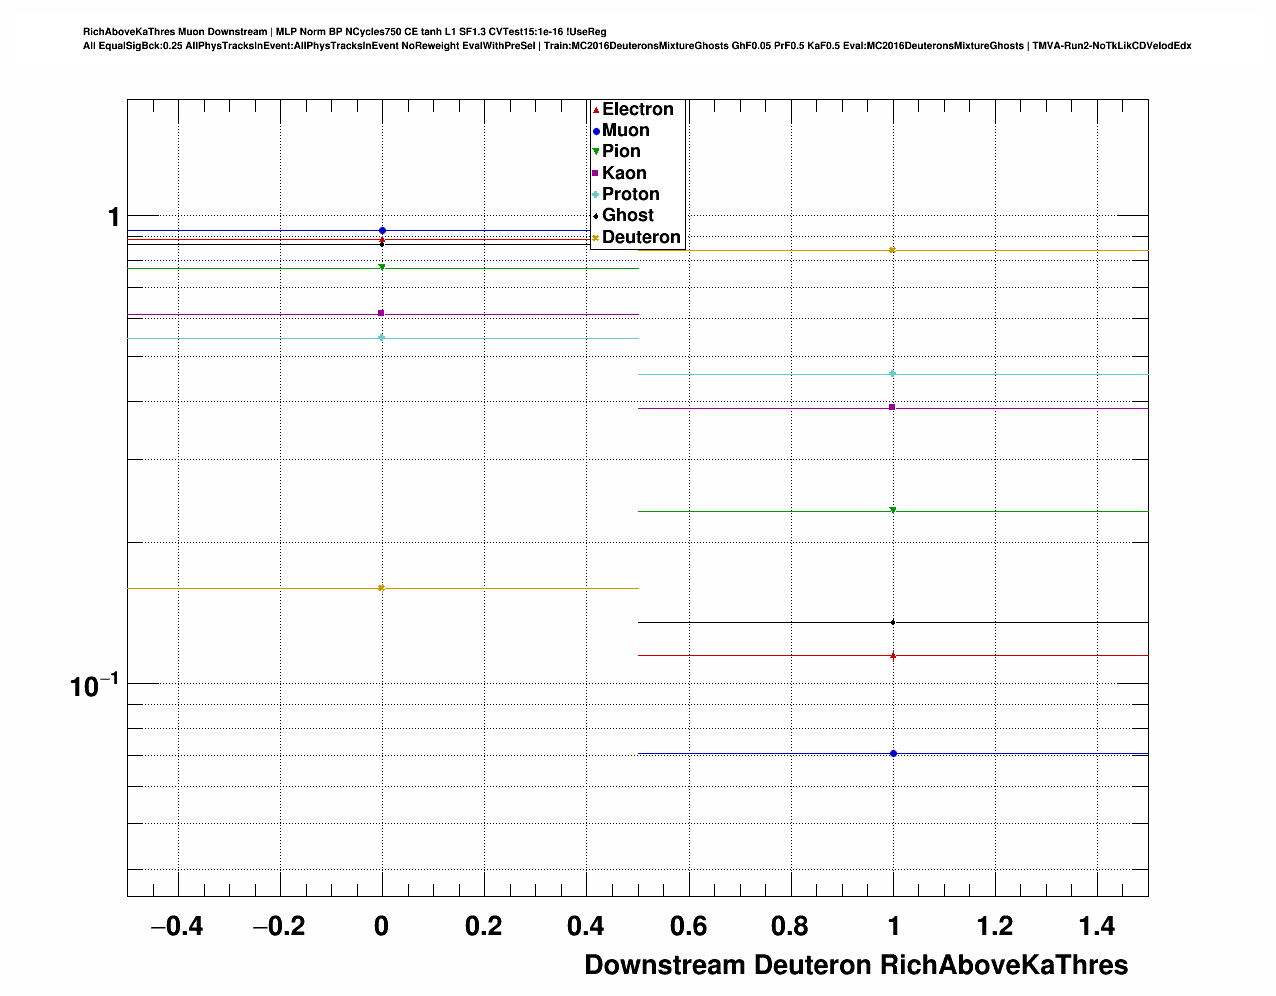Click the orange Deuteron point at x=1
The image size is (1276, 996).
892,250
